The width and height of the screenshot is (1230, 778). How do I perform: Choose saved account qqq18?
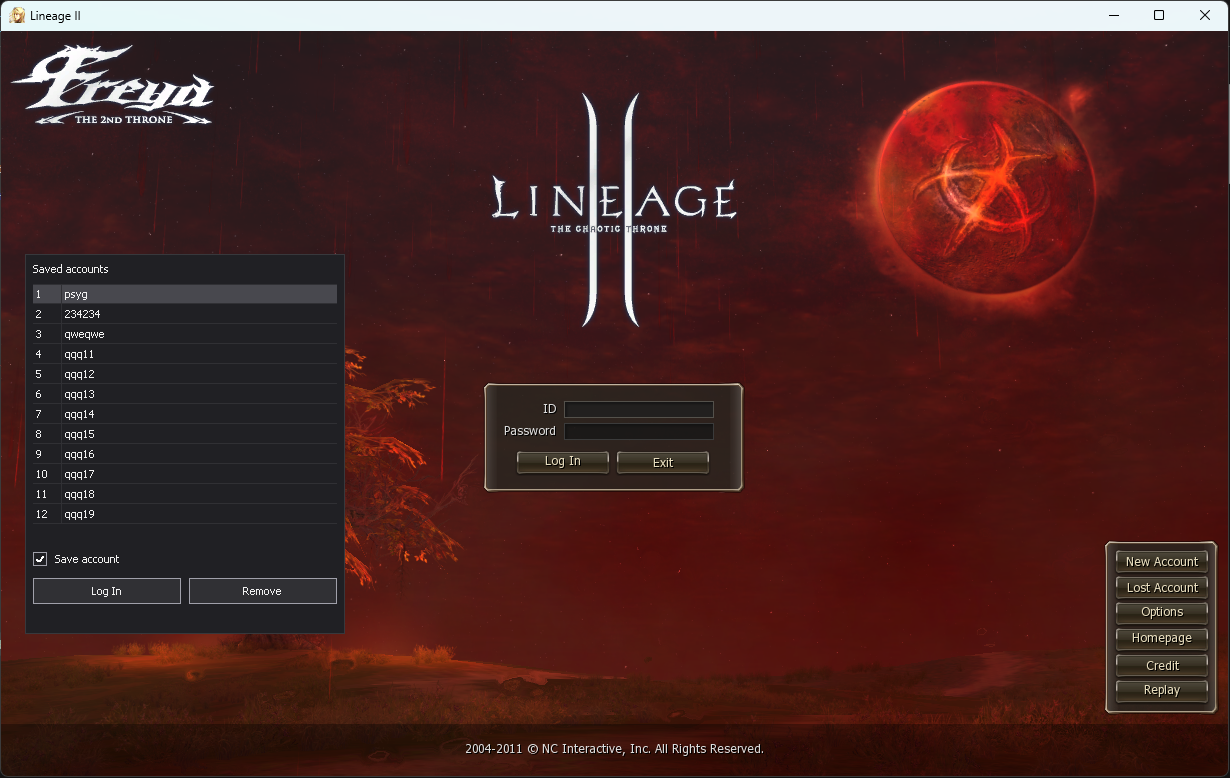(x=185, y=494)
